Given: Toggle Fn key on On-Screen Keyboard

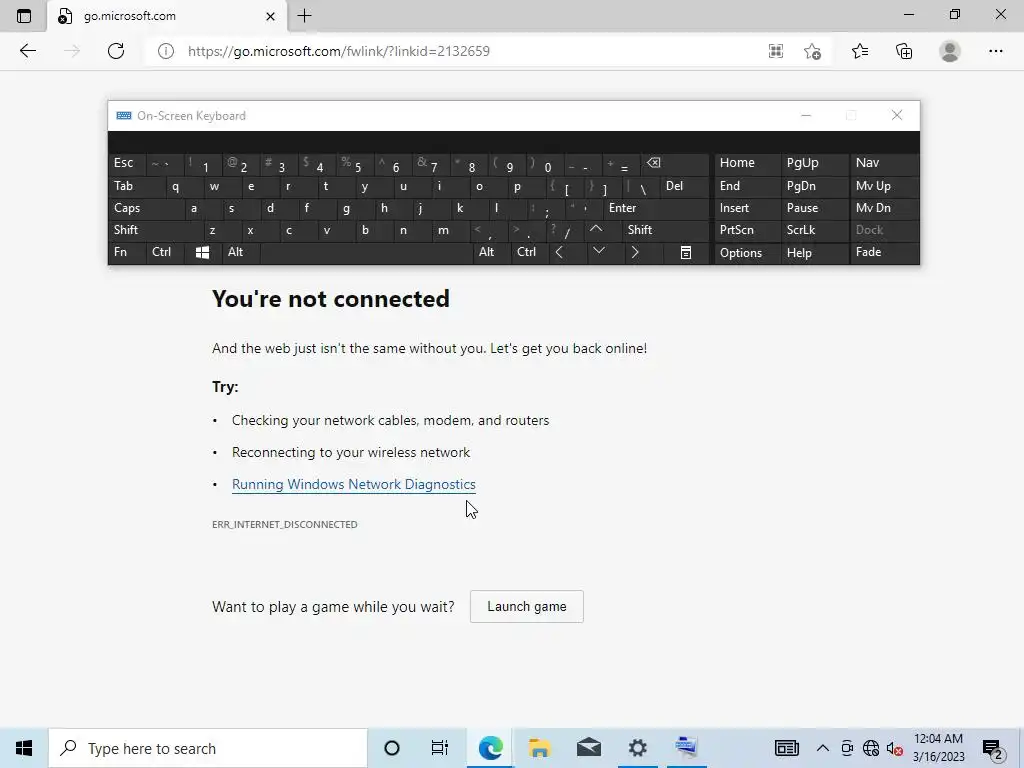Looking at the screenshot, I should tap(127, 252).
